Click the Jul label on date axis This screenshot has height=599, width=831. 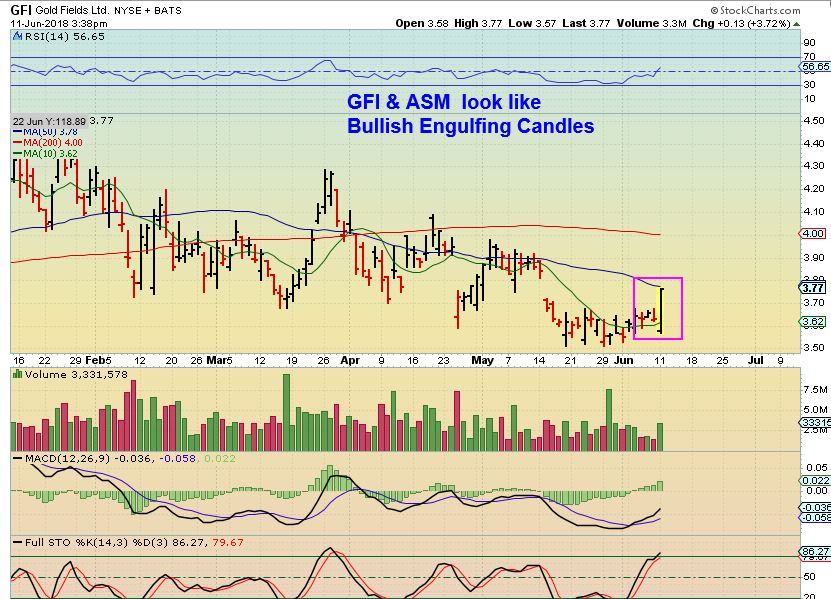[756, 360]
